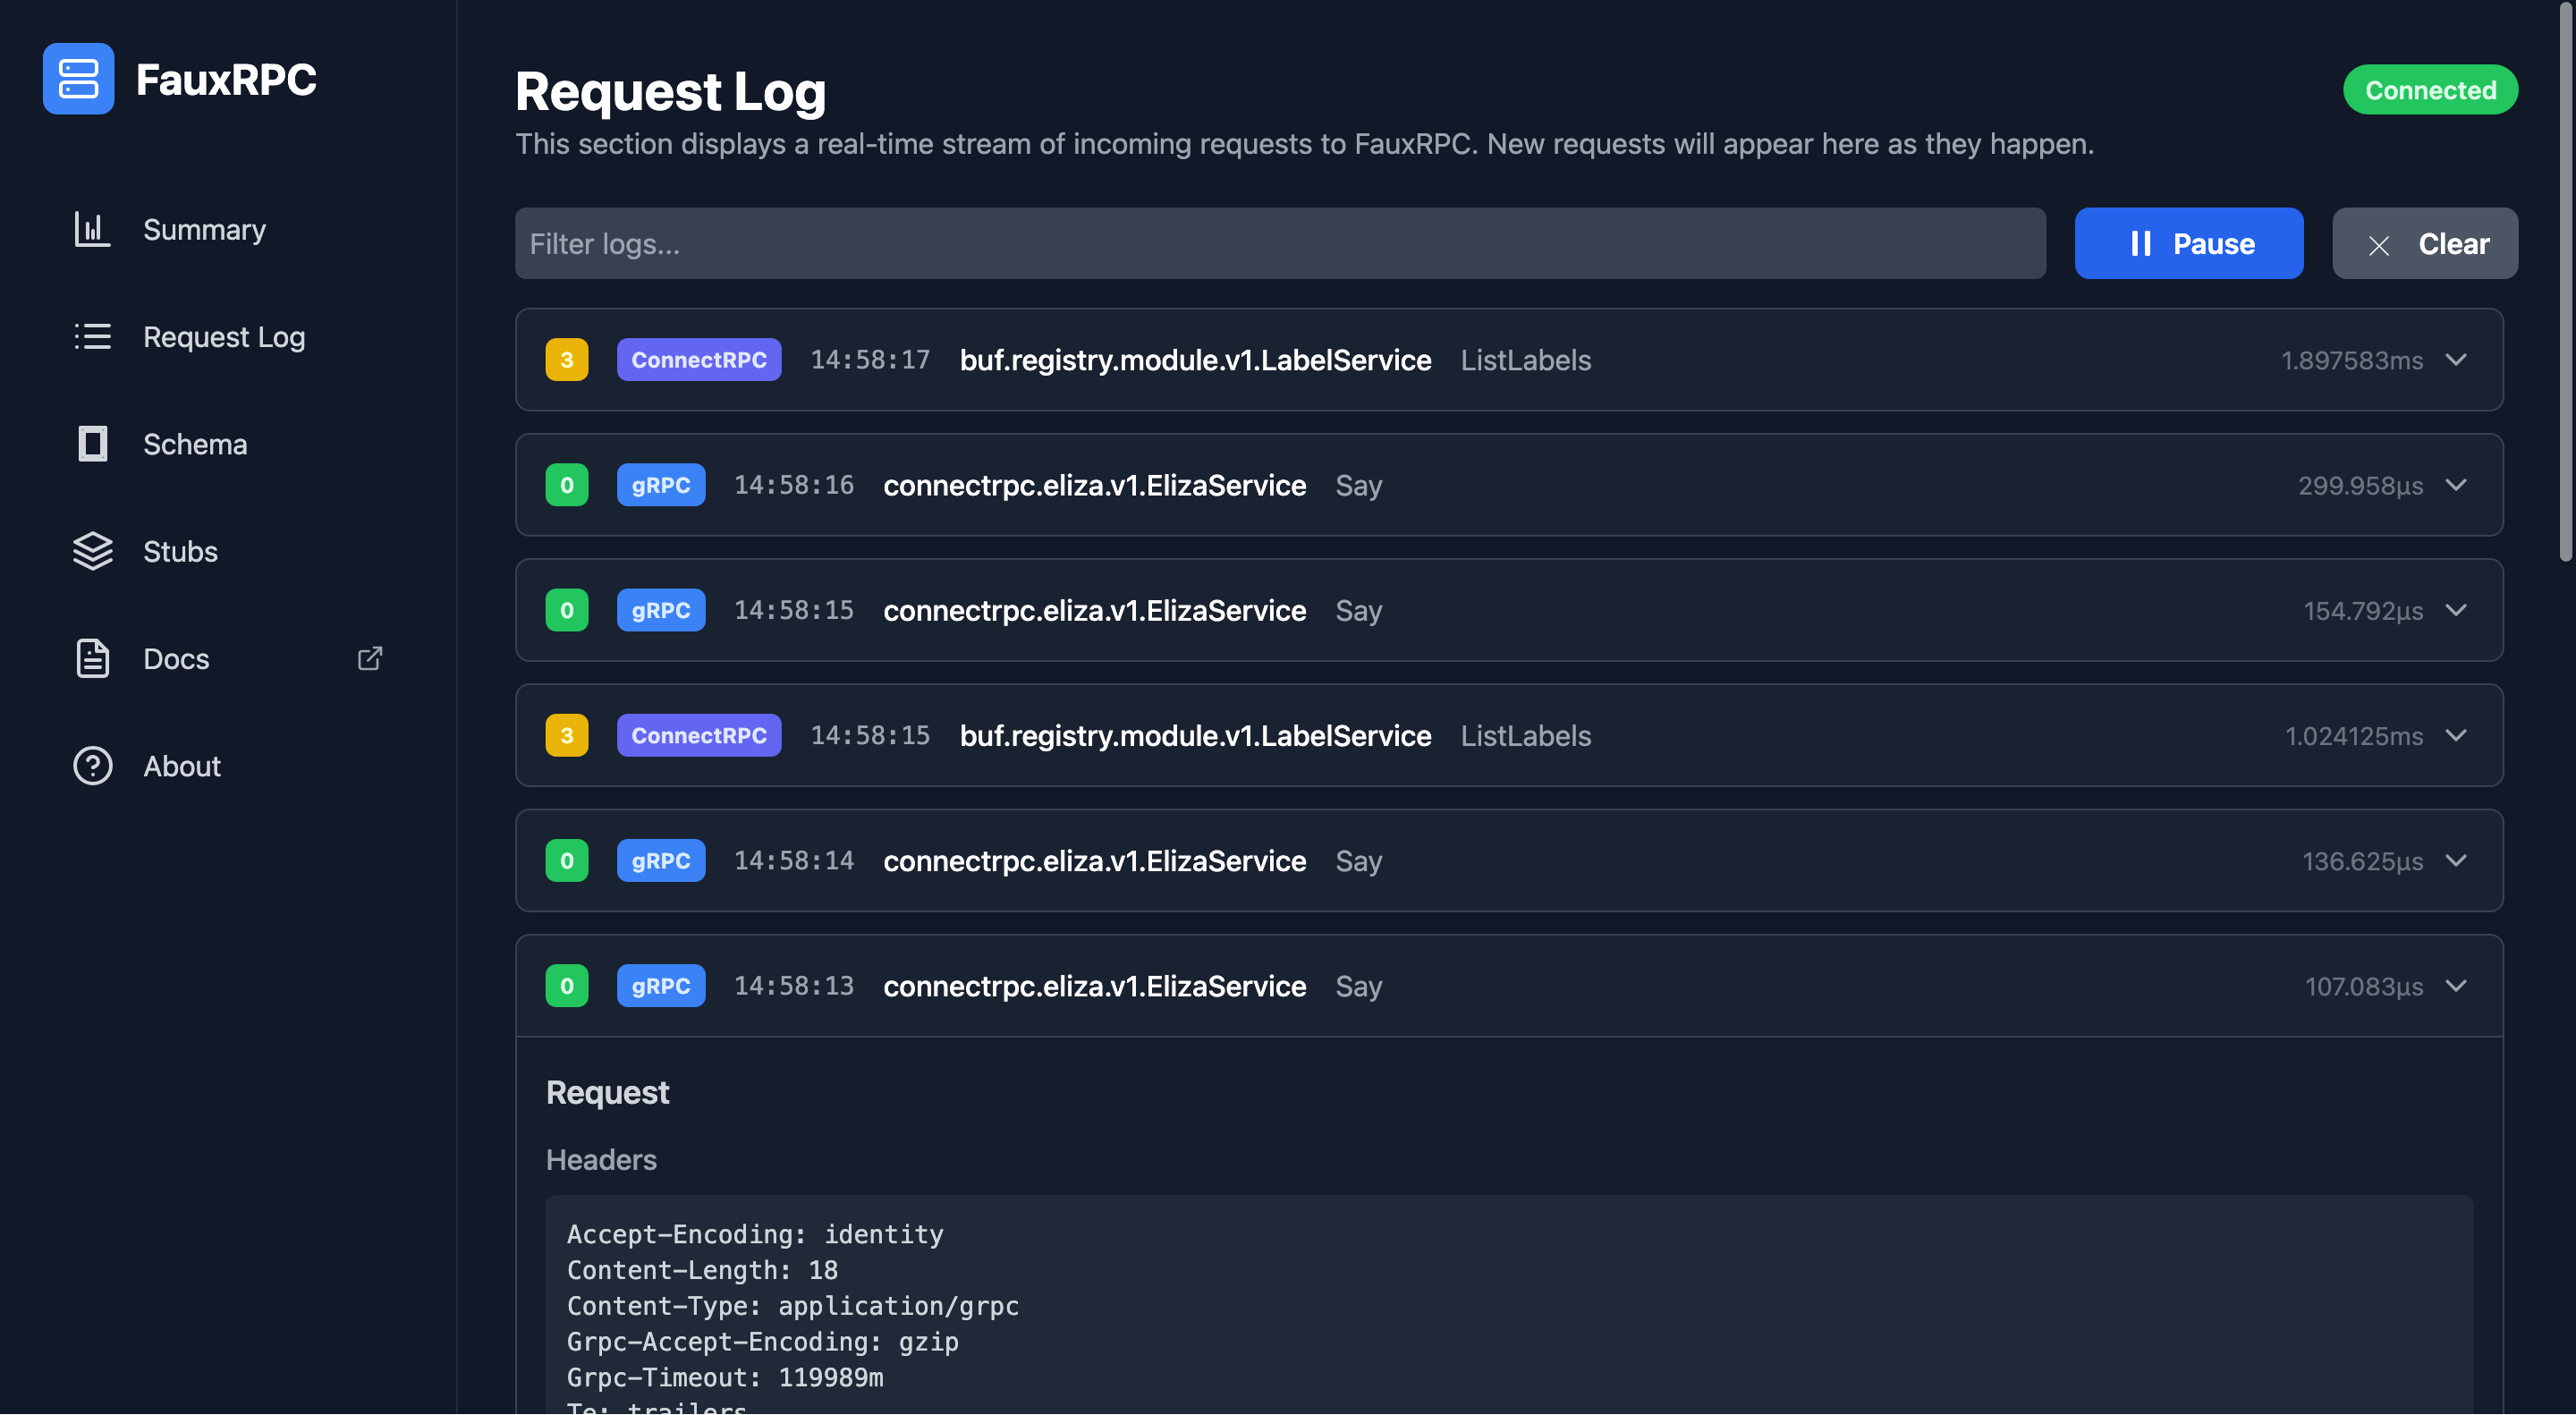
Task: Select the Summary bar-chart icon
Action: (x=92, y=229)
